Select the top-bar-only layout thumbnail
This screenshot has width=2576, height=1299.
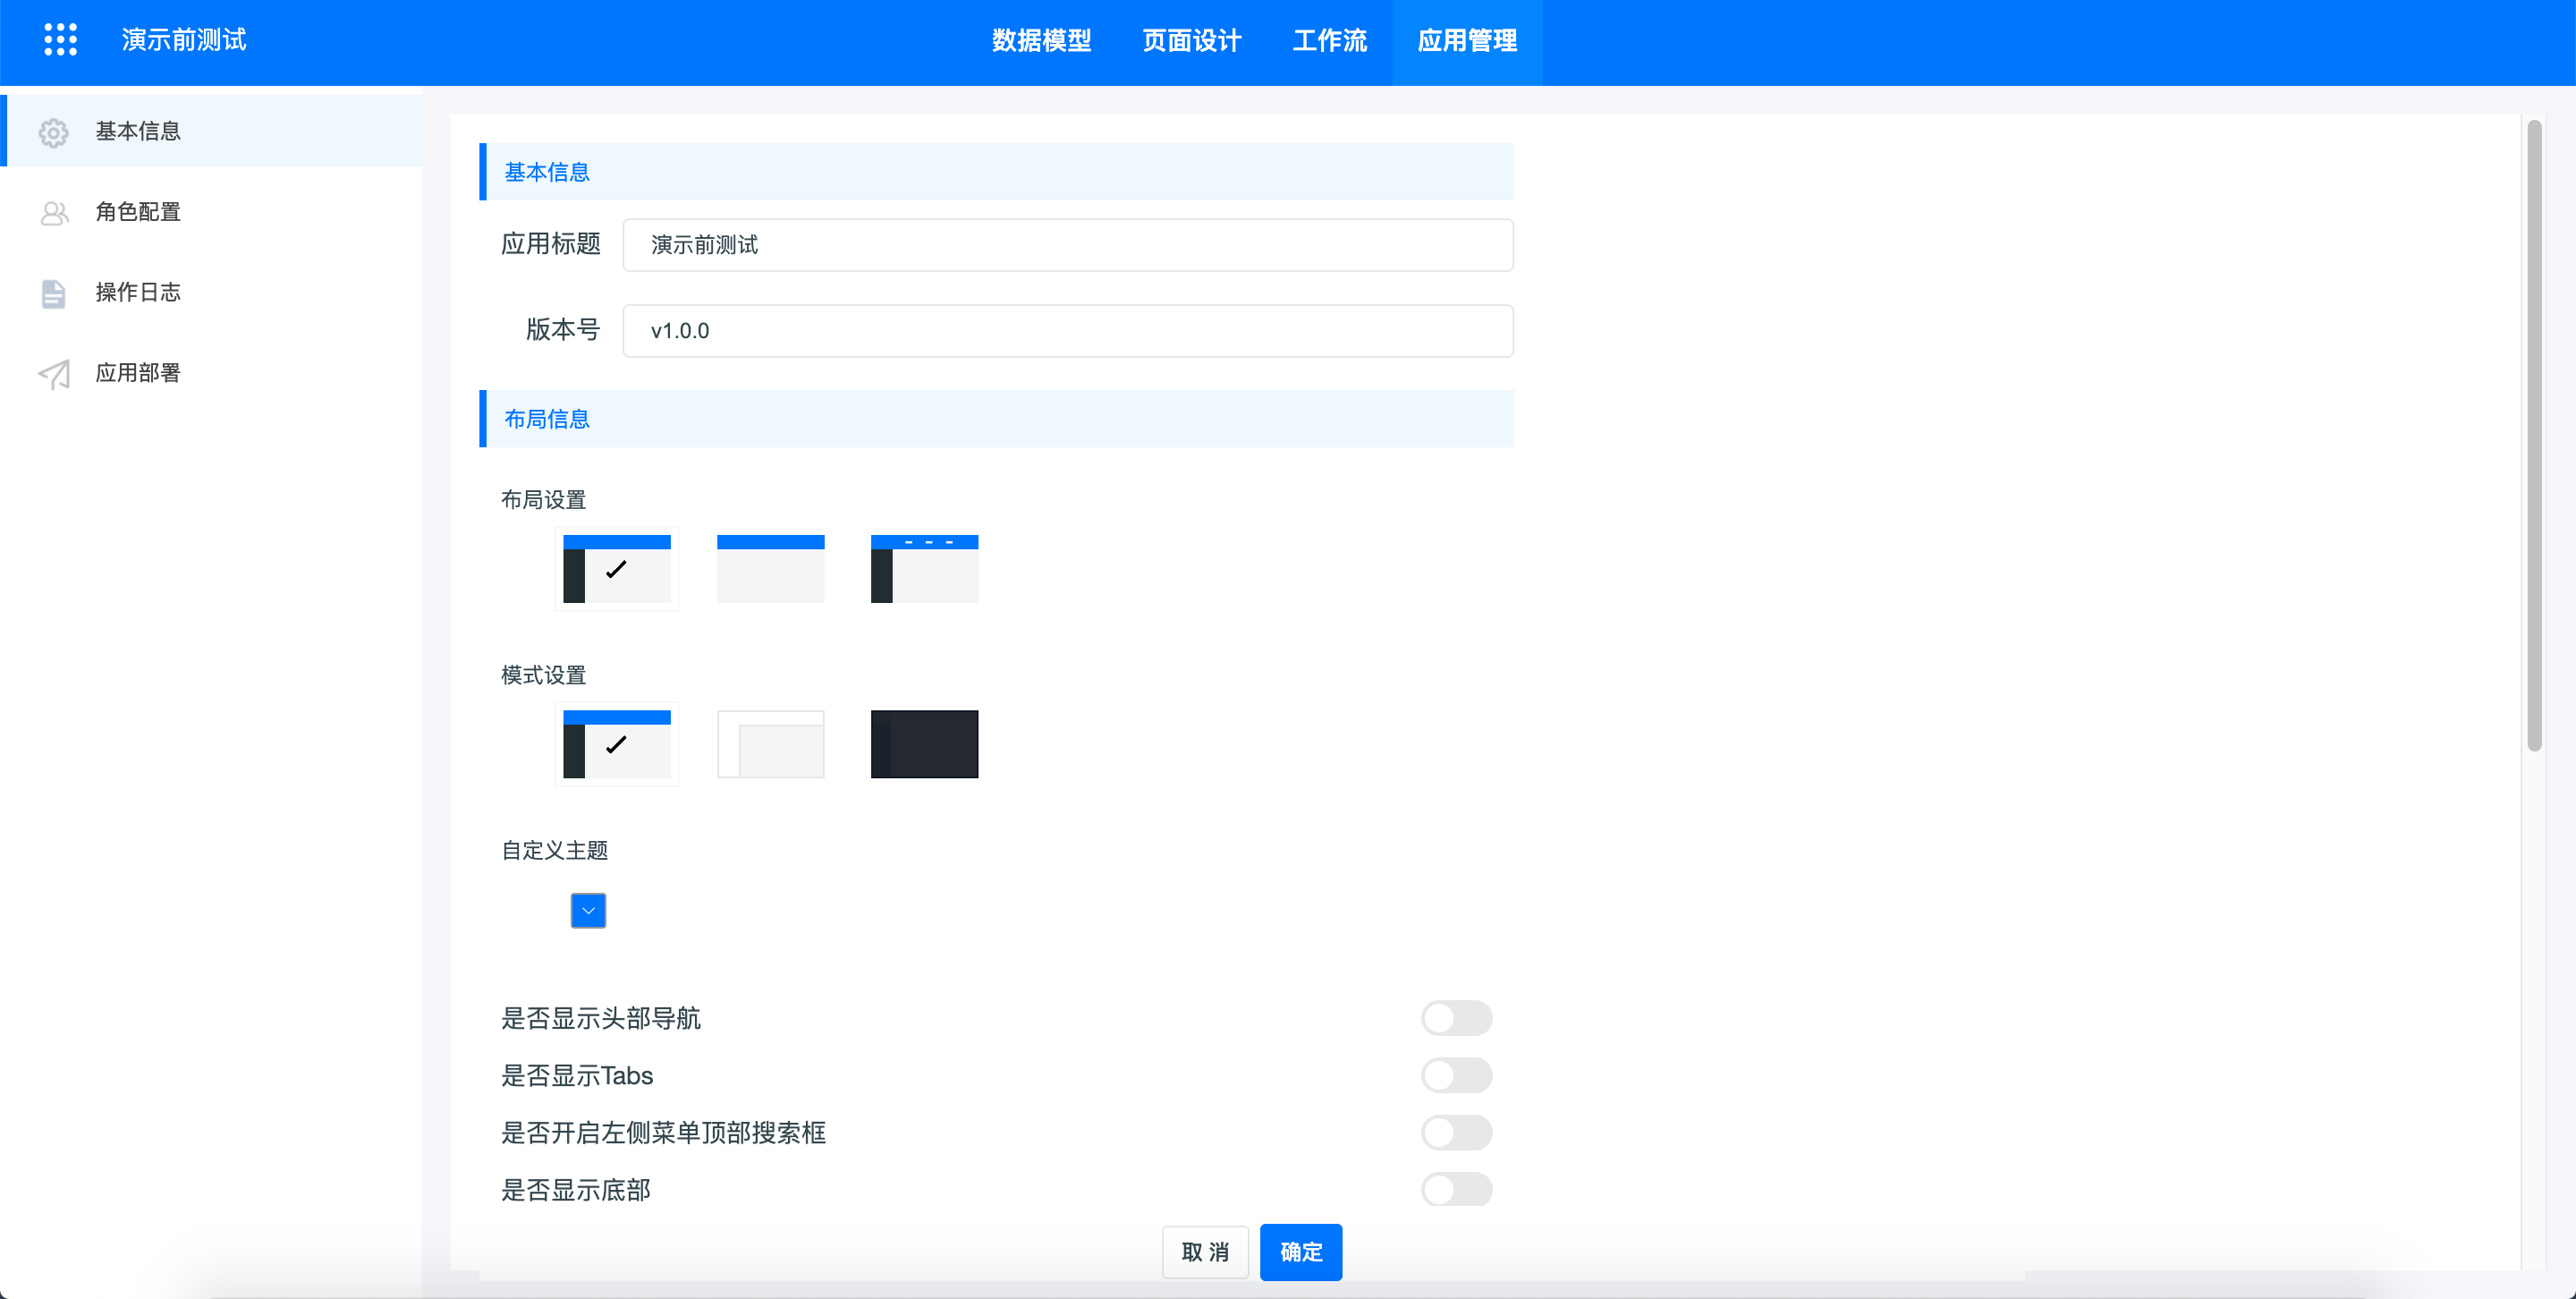click(770, 569)
